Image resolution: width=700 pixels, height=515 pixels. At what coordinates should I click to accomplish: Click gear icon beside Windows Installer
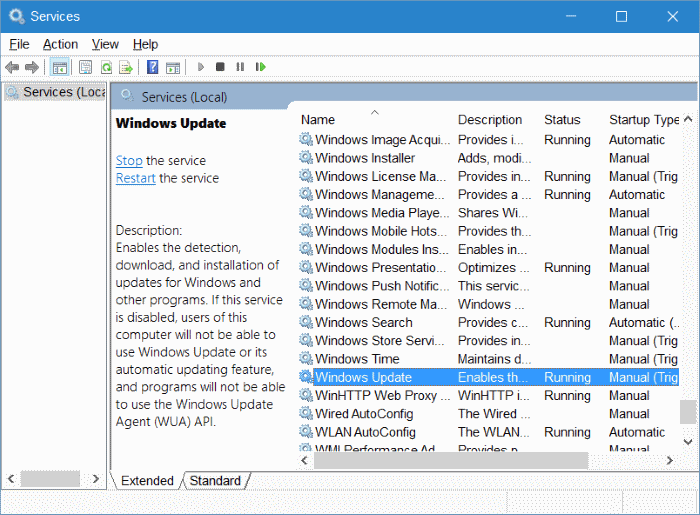tap(306, 158)
